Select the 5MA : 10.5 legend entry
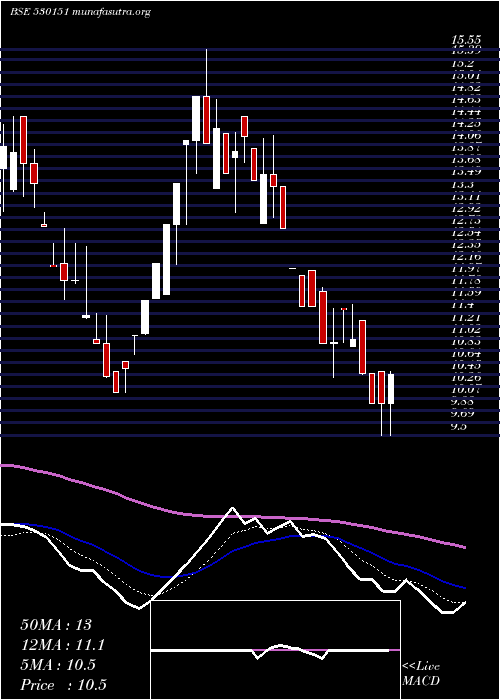Viewport: 500px width, 700px height. point(58,665)
